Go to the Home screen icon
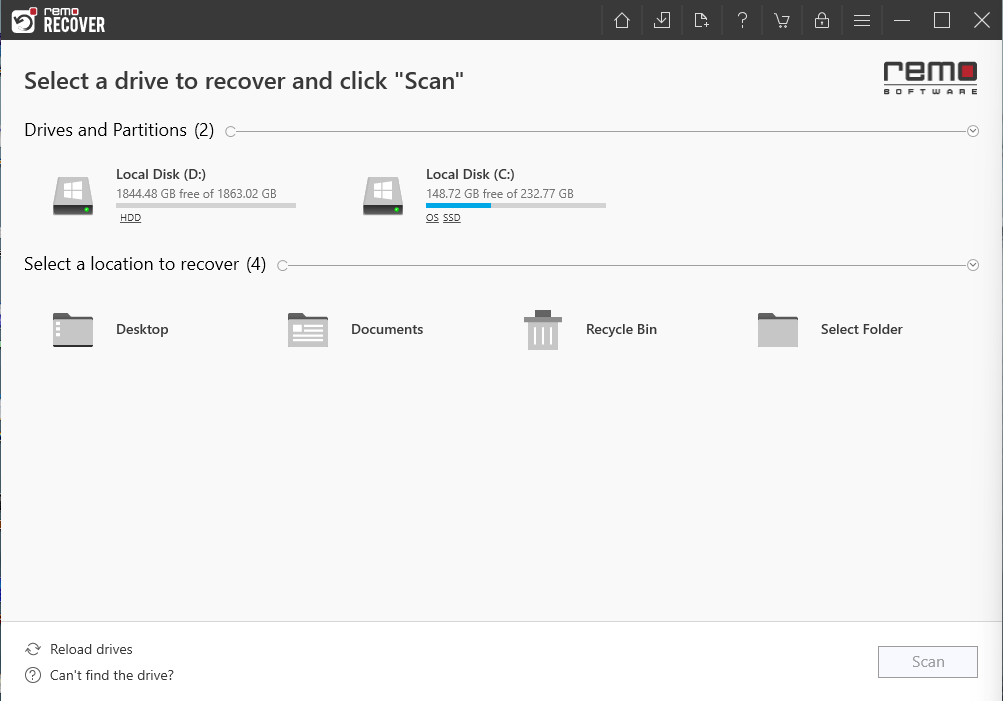1003x701 pixels. (622, 20)
